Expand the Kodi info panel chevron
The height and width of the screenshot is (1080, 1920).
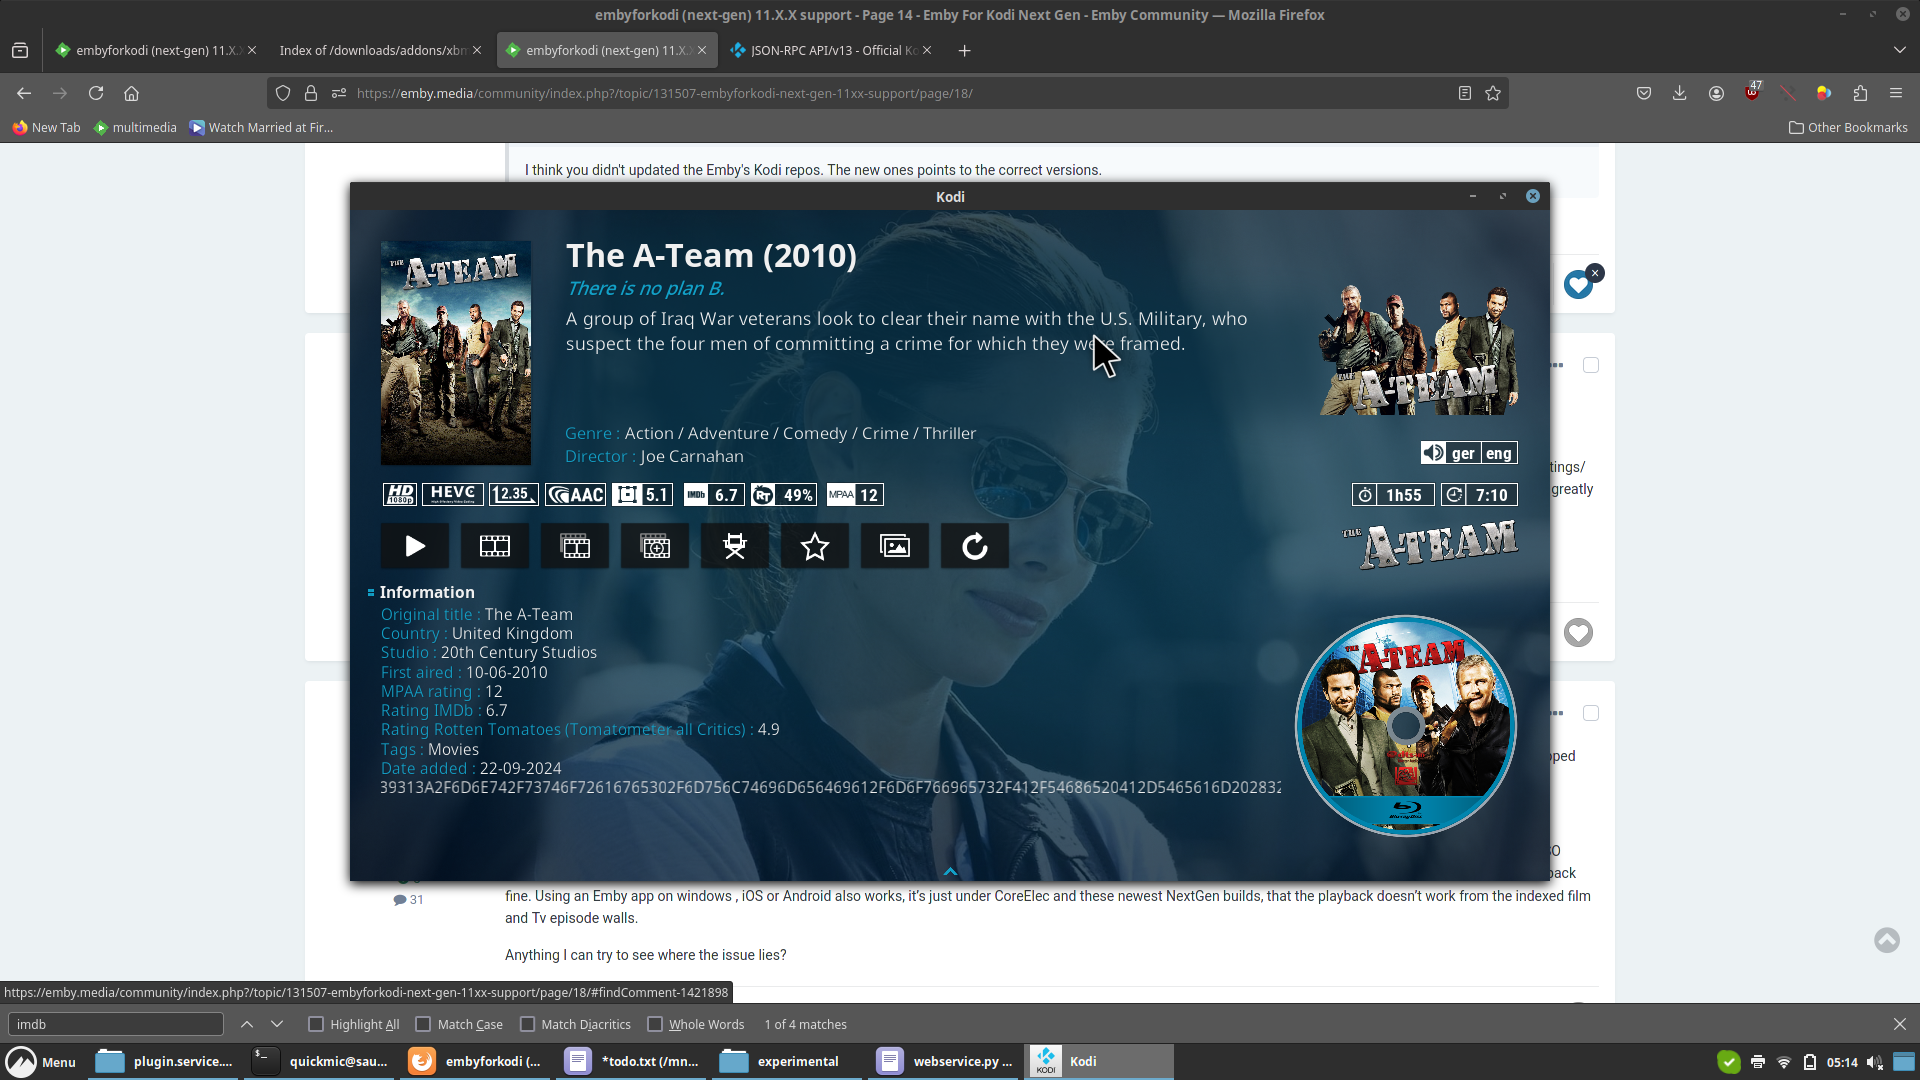point(950,871)
